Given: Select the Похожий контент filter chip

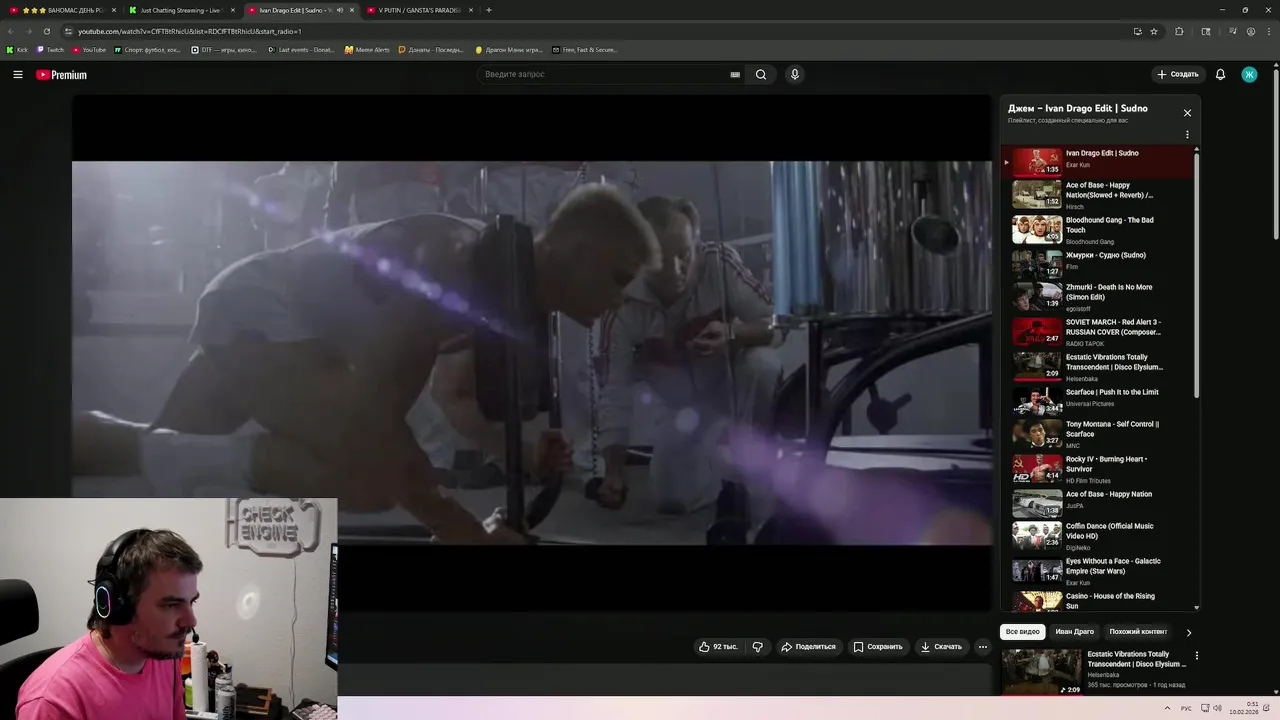Looking at the screenshot, I should click(x=1138, y=632).
